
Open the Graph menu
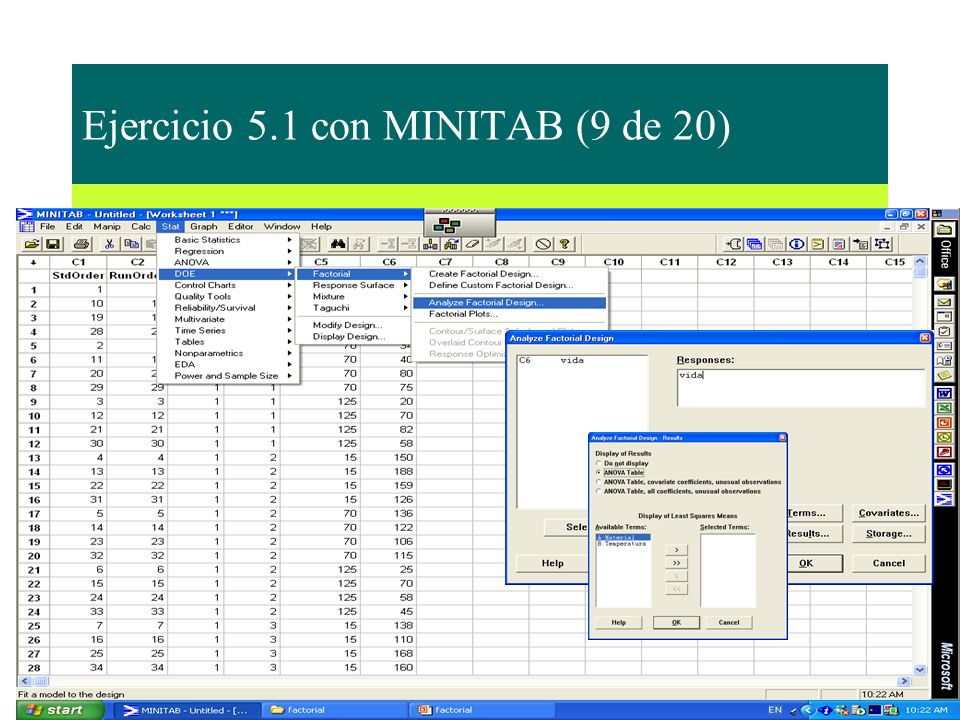pyautogui.click(x=204, y=227)
